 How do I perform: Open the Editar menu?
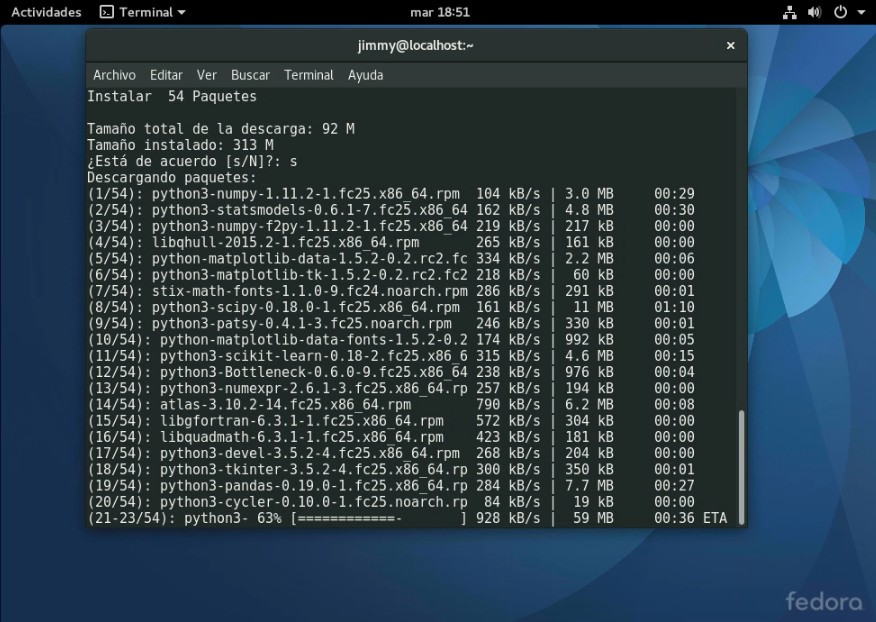coord(166,75)
